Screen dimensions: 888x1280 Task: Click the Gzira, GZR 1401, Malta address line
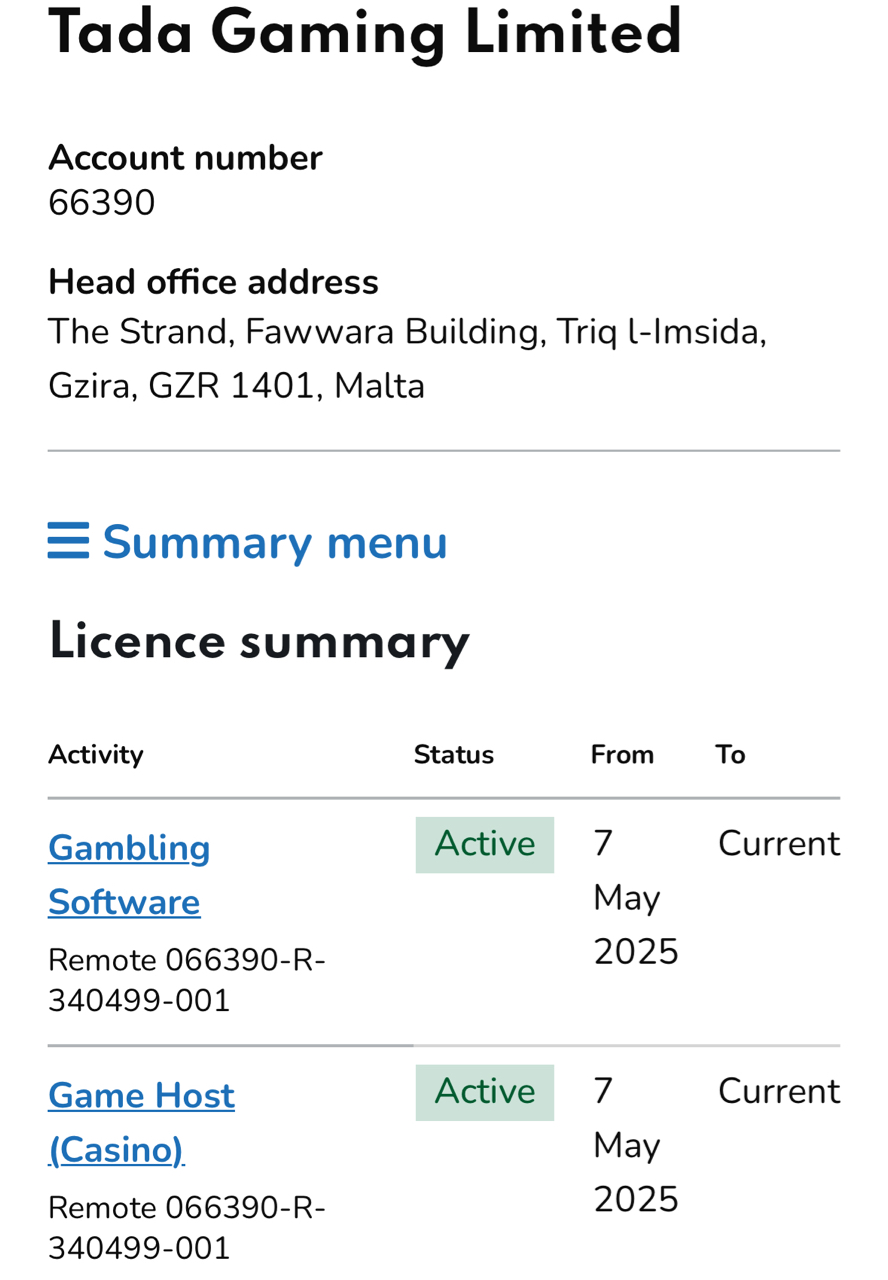coord(237,386)
